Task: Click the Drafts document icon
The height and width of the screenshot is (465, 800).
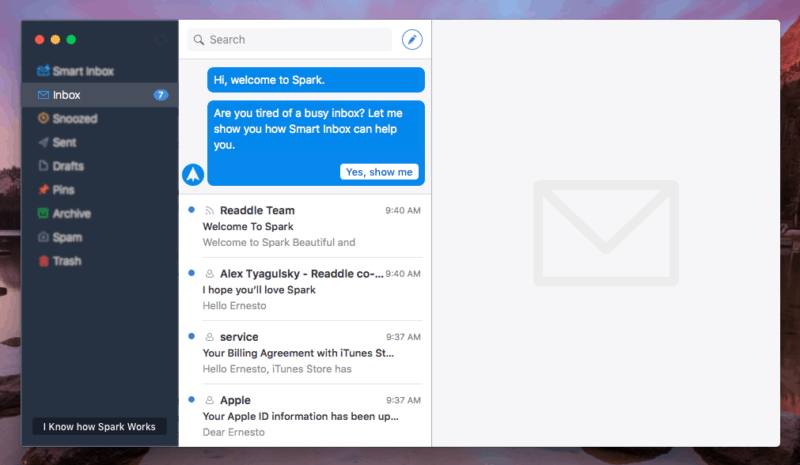Action: [x=43, y=165]
